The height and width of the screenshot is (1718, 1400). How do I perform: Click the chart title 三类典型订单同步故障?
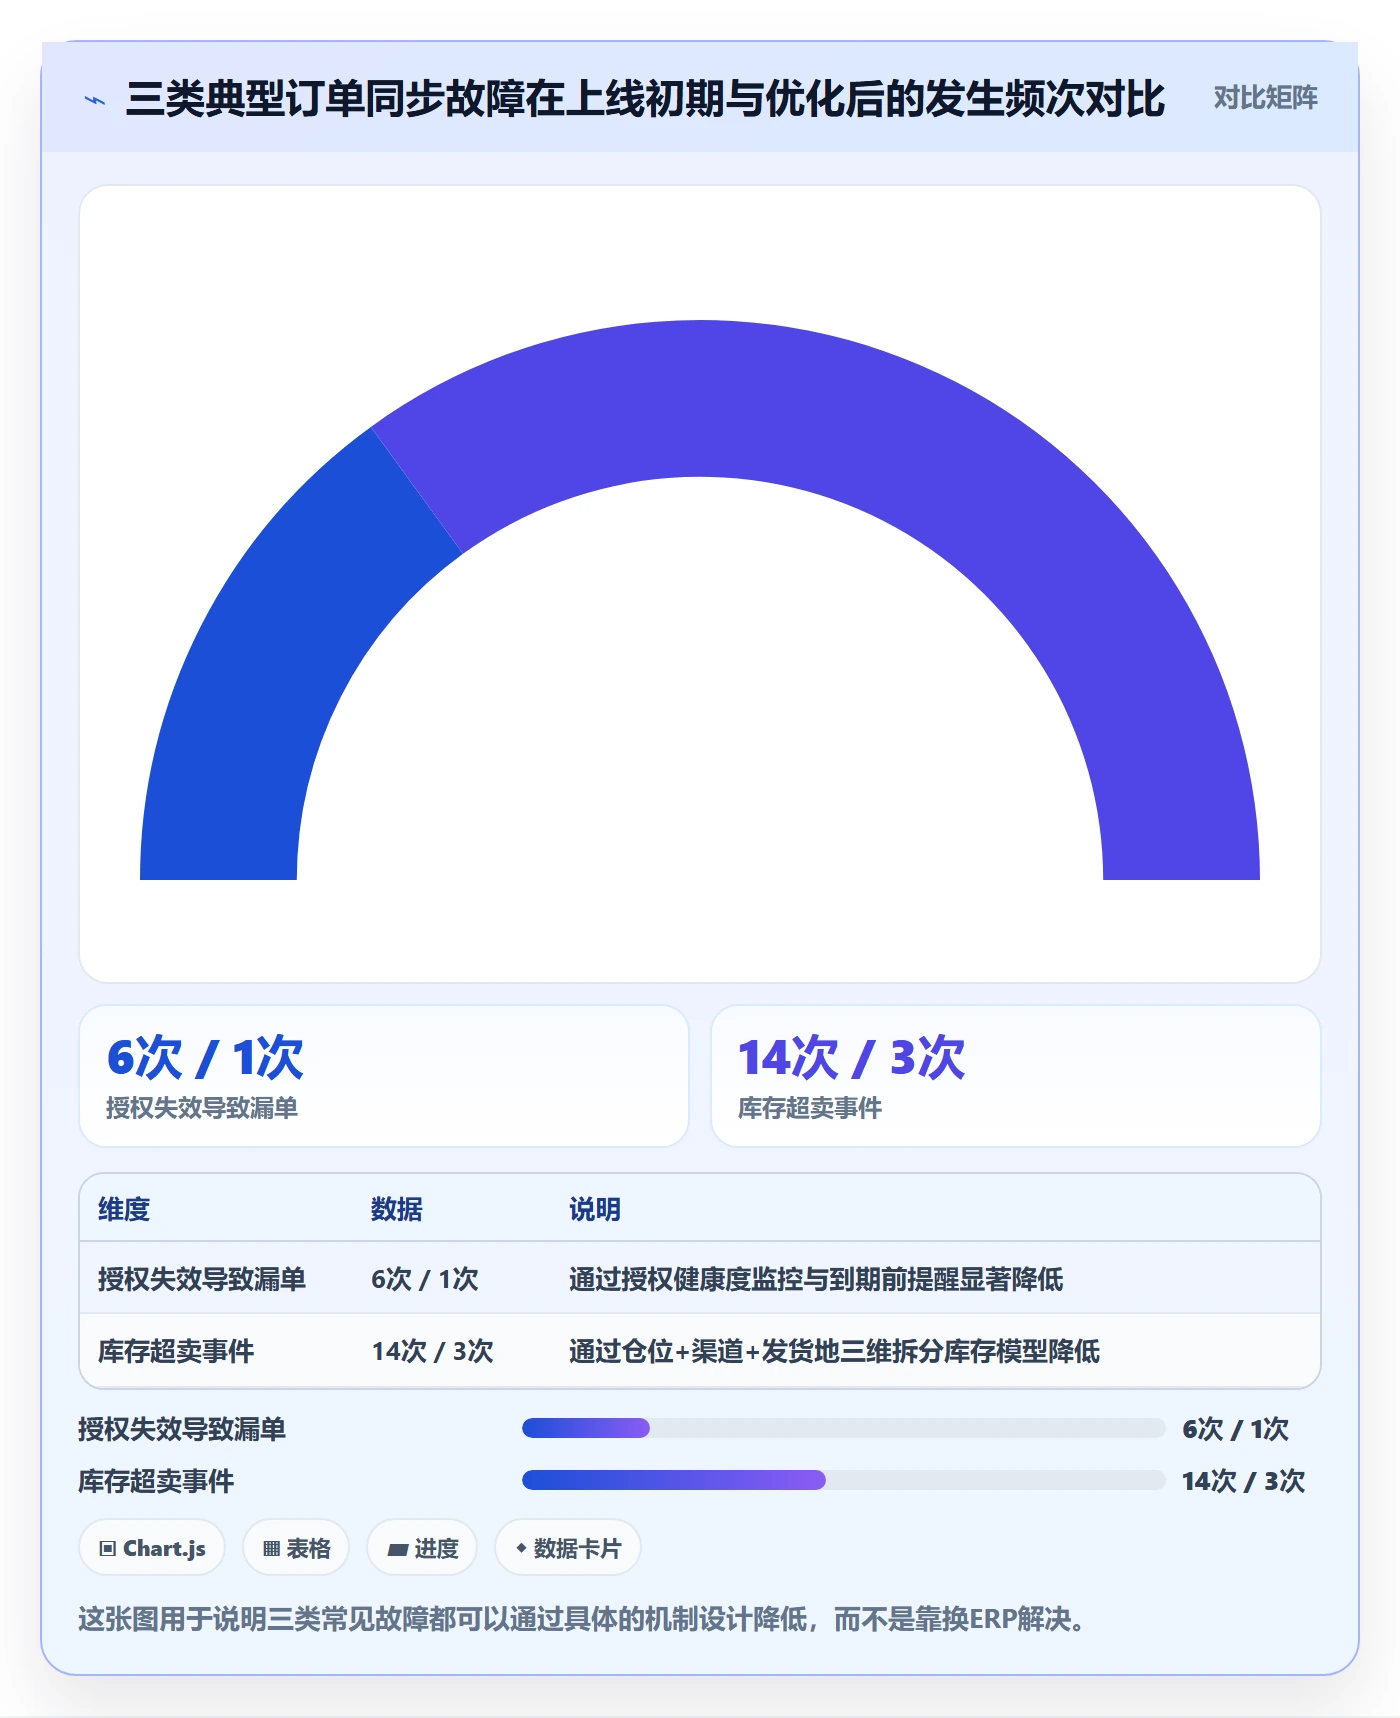click(645, 99)
